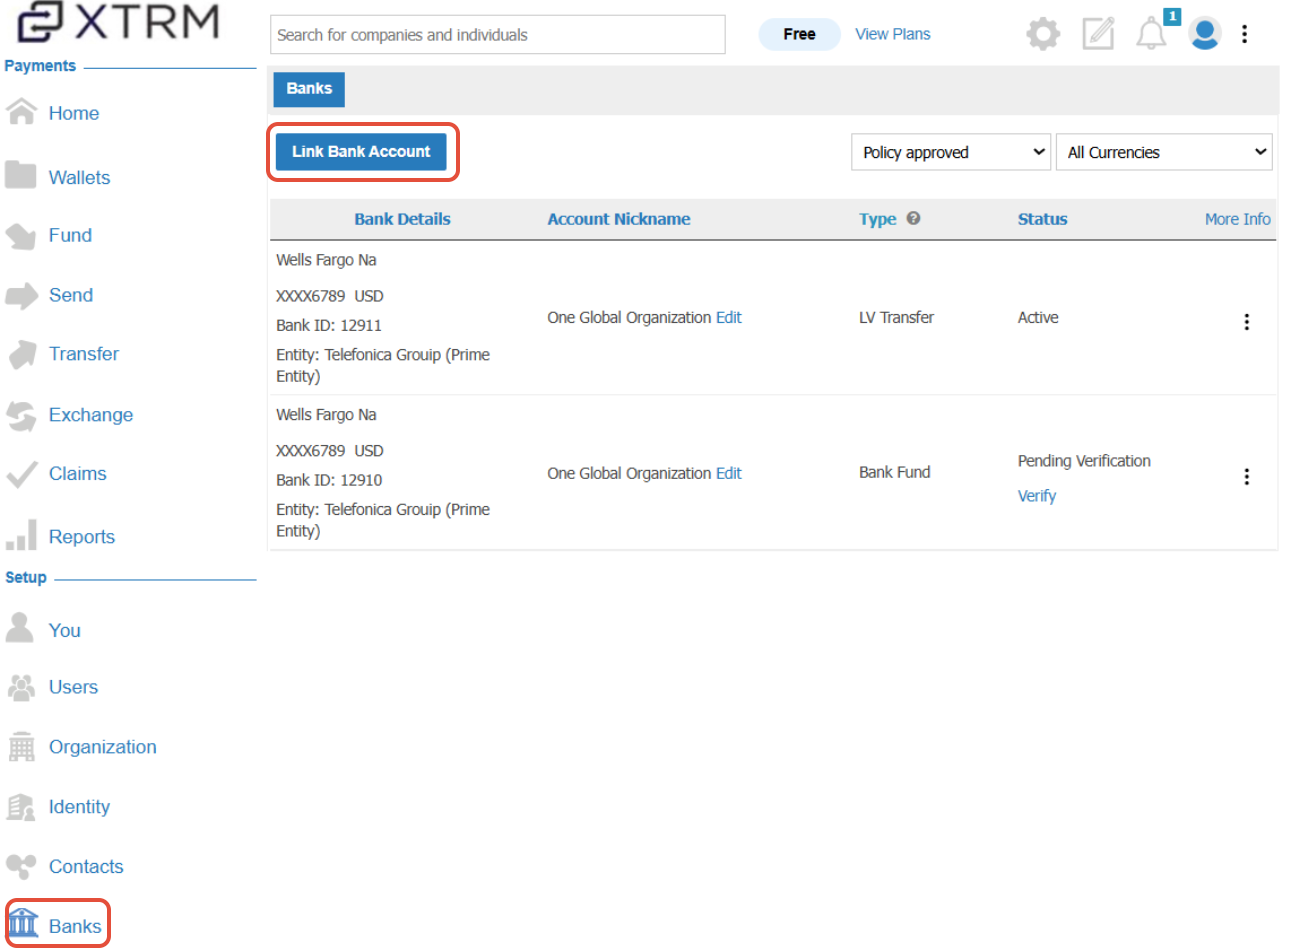Screen dimensions: 1291x951
Task: Open notifications bell icon
Action: pos(1151,34)
